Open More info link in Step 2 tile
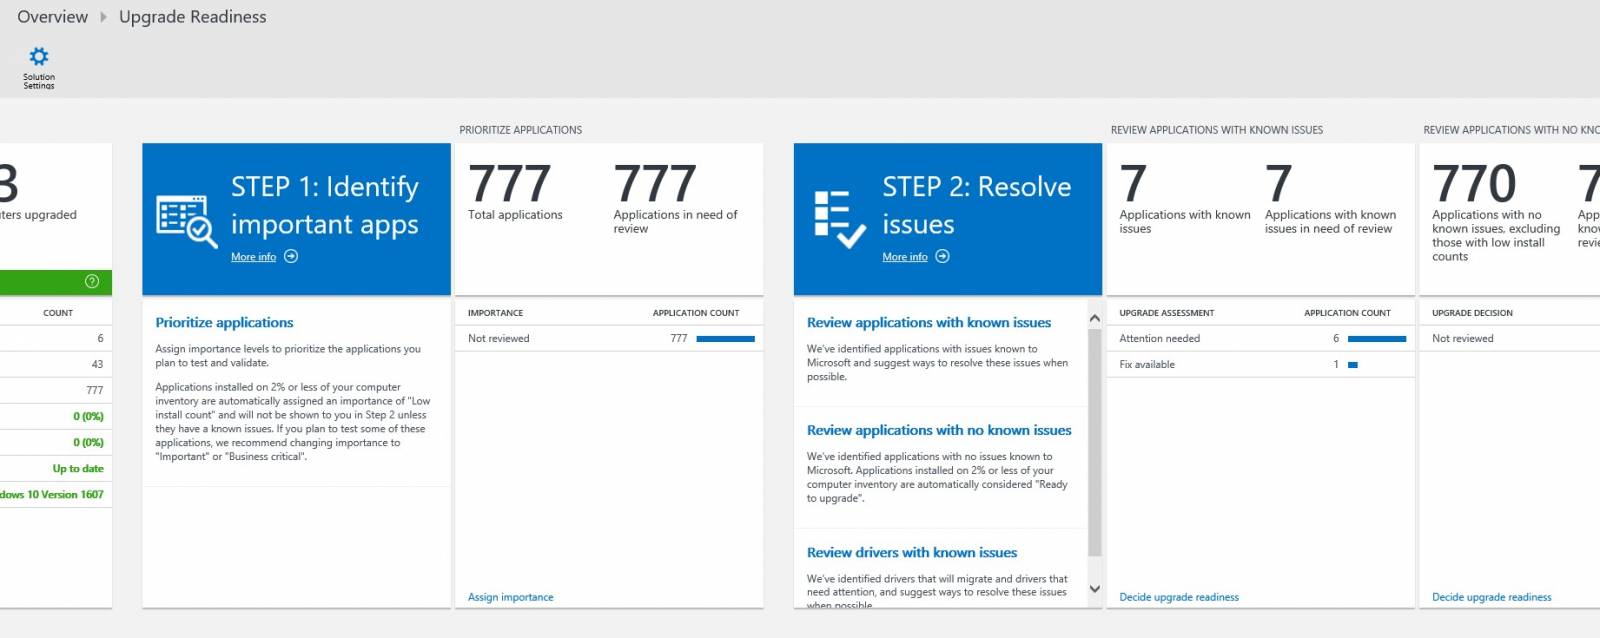 point(904,257)
